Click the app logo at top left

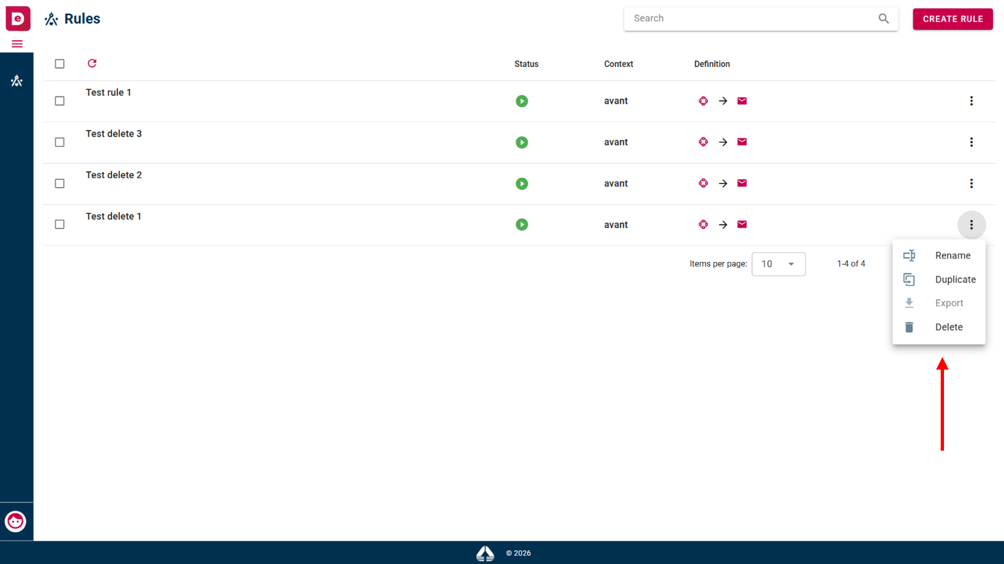[17, 18]
